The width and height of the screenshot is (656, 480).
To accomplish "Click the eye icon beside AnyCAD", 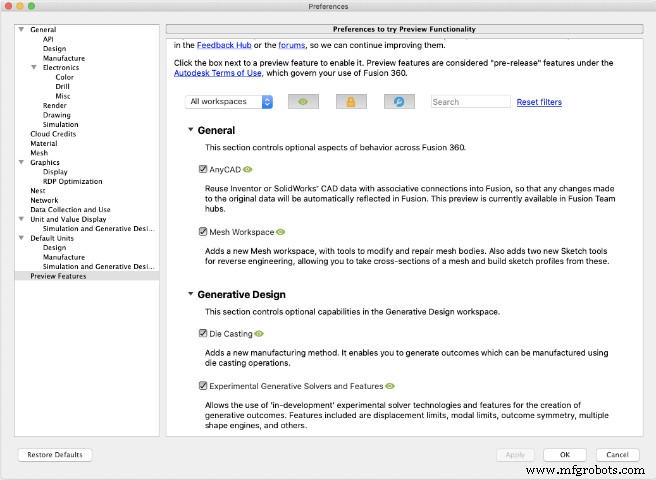I will tap(248, 170).
